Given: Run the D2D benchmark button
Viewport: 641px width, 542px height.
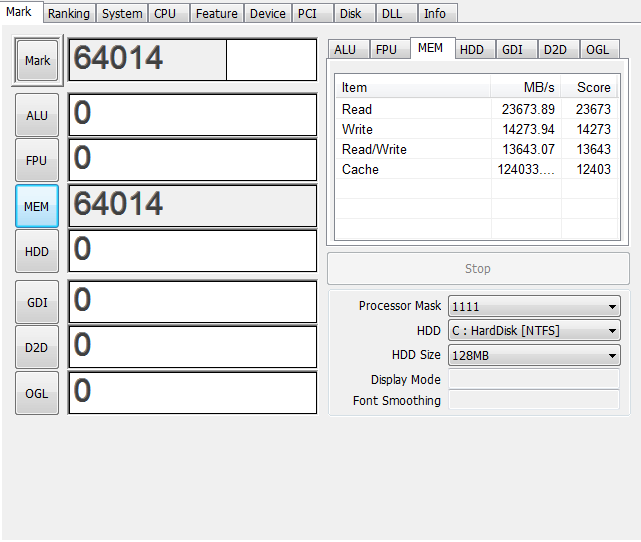Looking at the screenshot, I should 37,347.
